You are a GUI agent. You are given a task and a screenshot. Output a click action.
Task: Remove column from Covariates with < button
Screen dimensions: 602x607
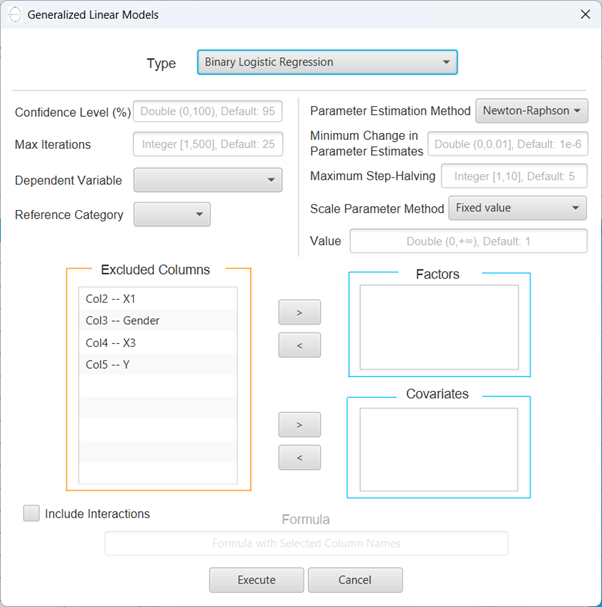pyautogui.click(x=299, y=458)
